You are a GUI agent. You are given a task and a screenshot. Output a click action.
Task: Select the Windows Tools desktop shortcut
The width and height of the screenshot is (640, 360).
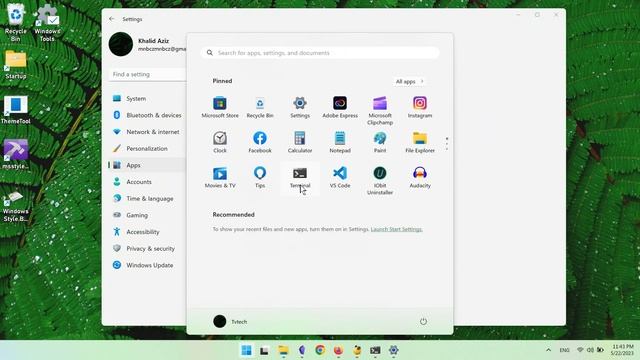click(47, 23)
